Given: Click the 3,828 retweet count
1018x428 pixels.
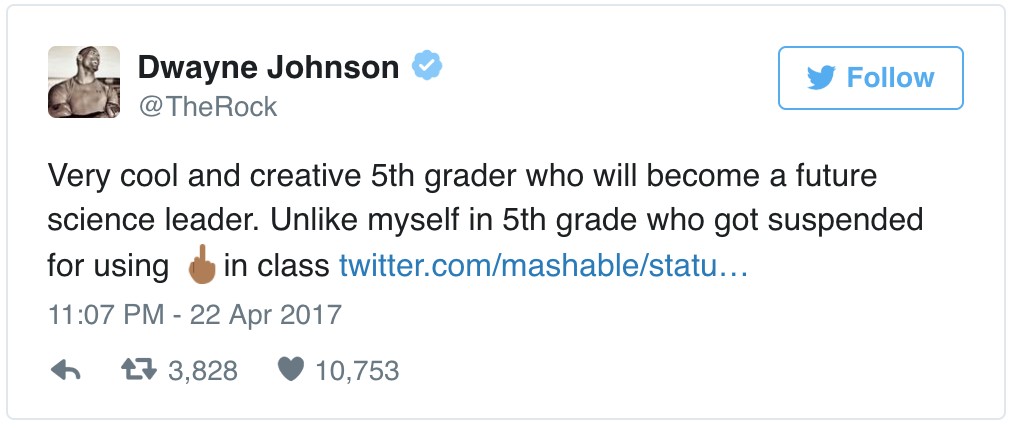Looking at the screenshot, I should 203,372.
